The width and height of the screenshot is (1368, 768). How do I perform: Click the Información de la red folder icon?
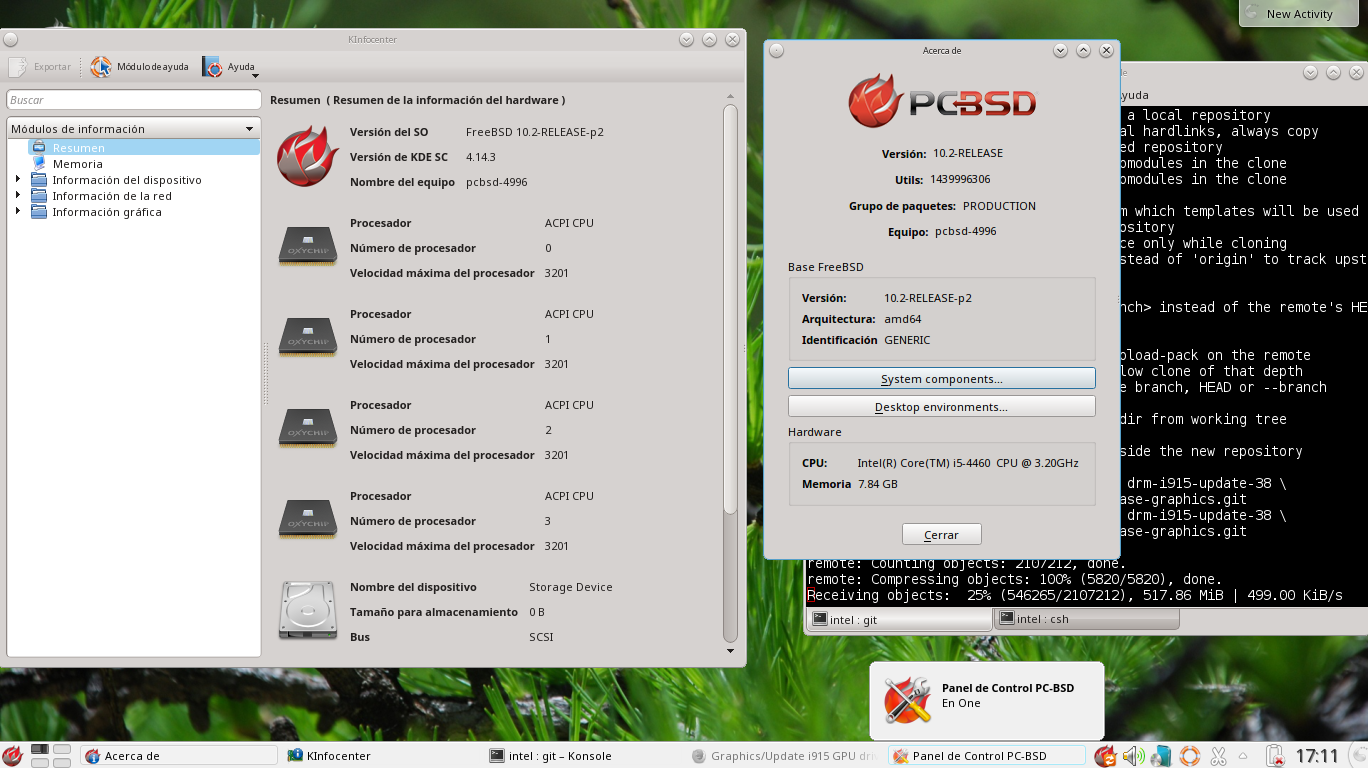click(x=39, y=196)
